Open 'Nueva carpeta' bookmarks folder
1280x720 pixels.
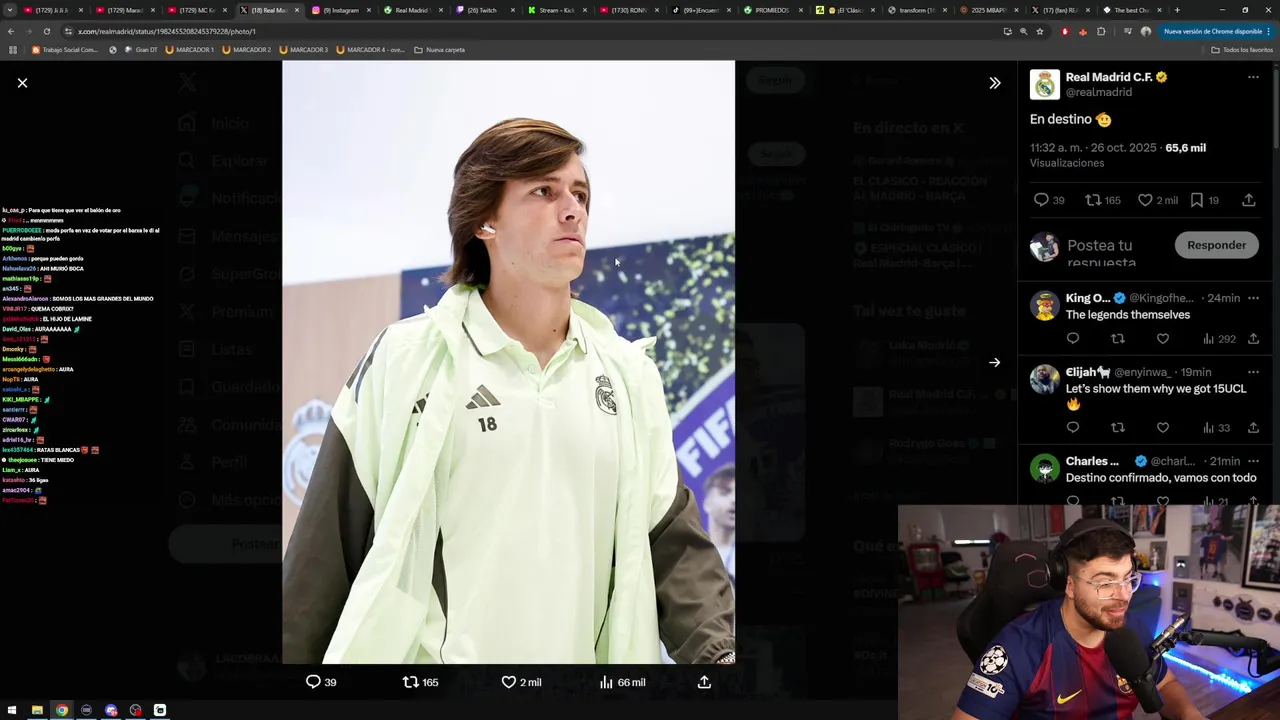[440, 49]
